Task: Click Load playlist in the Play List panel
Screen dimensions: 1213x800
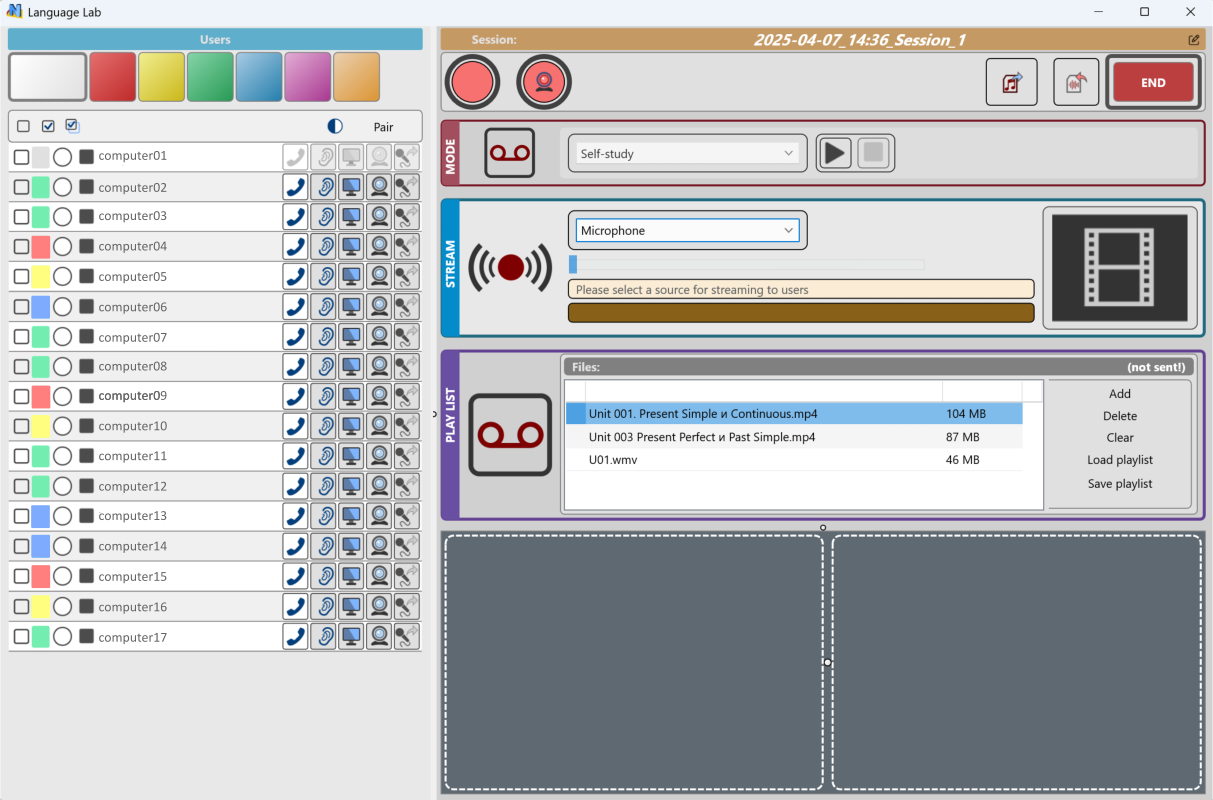Action: coord(1119,460)
